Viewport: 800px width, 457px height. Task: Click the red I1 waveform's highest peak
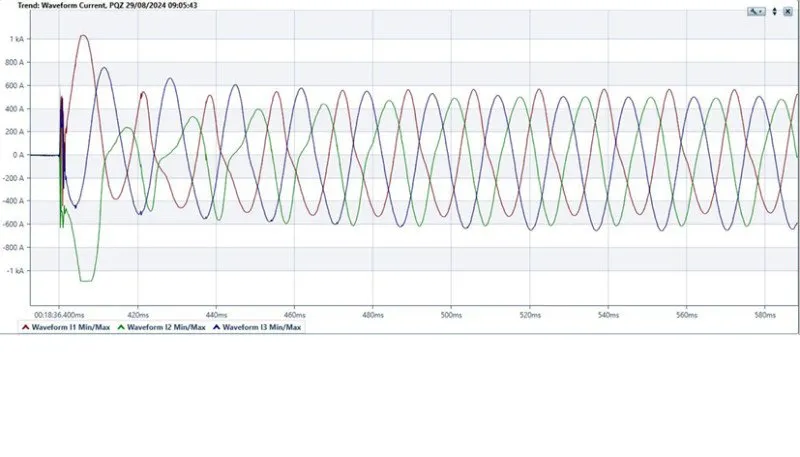pos(84,36)
